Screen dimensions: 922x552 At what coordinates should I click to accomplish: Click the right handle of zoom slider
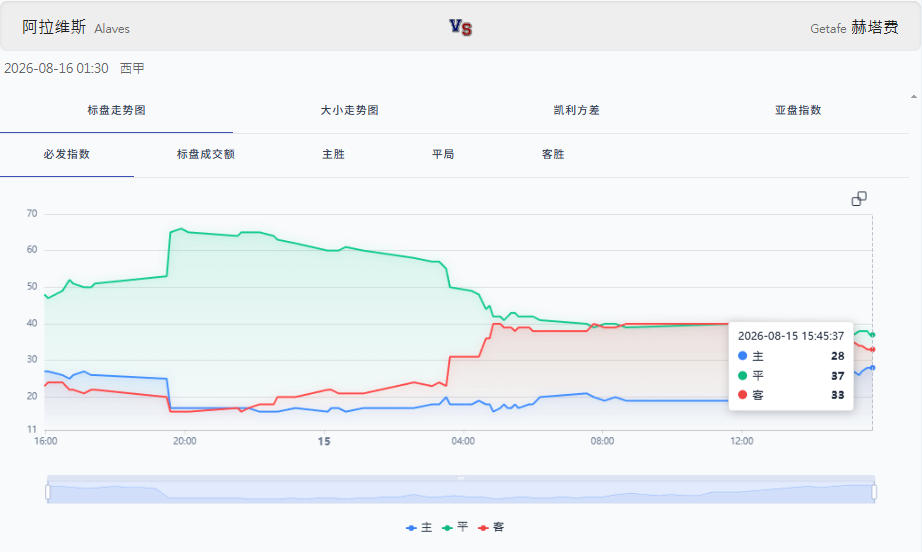point(874,492)
